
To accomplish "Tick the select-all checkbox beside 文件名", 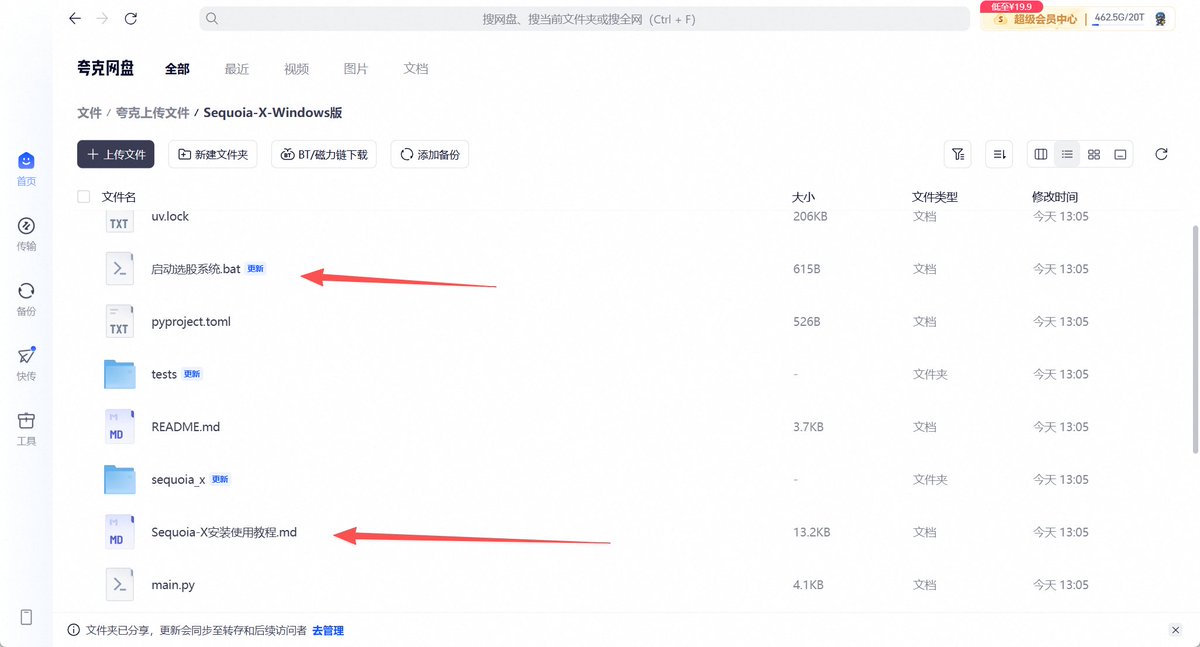I will (84, 197).
